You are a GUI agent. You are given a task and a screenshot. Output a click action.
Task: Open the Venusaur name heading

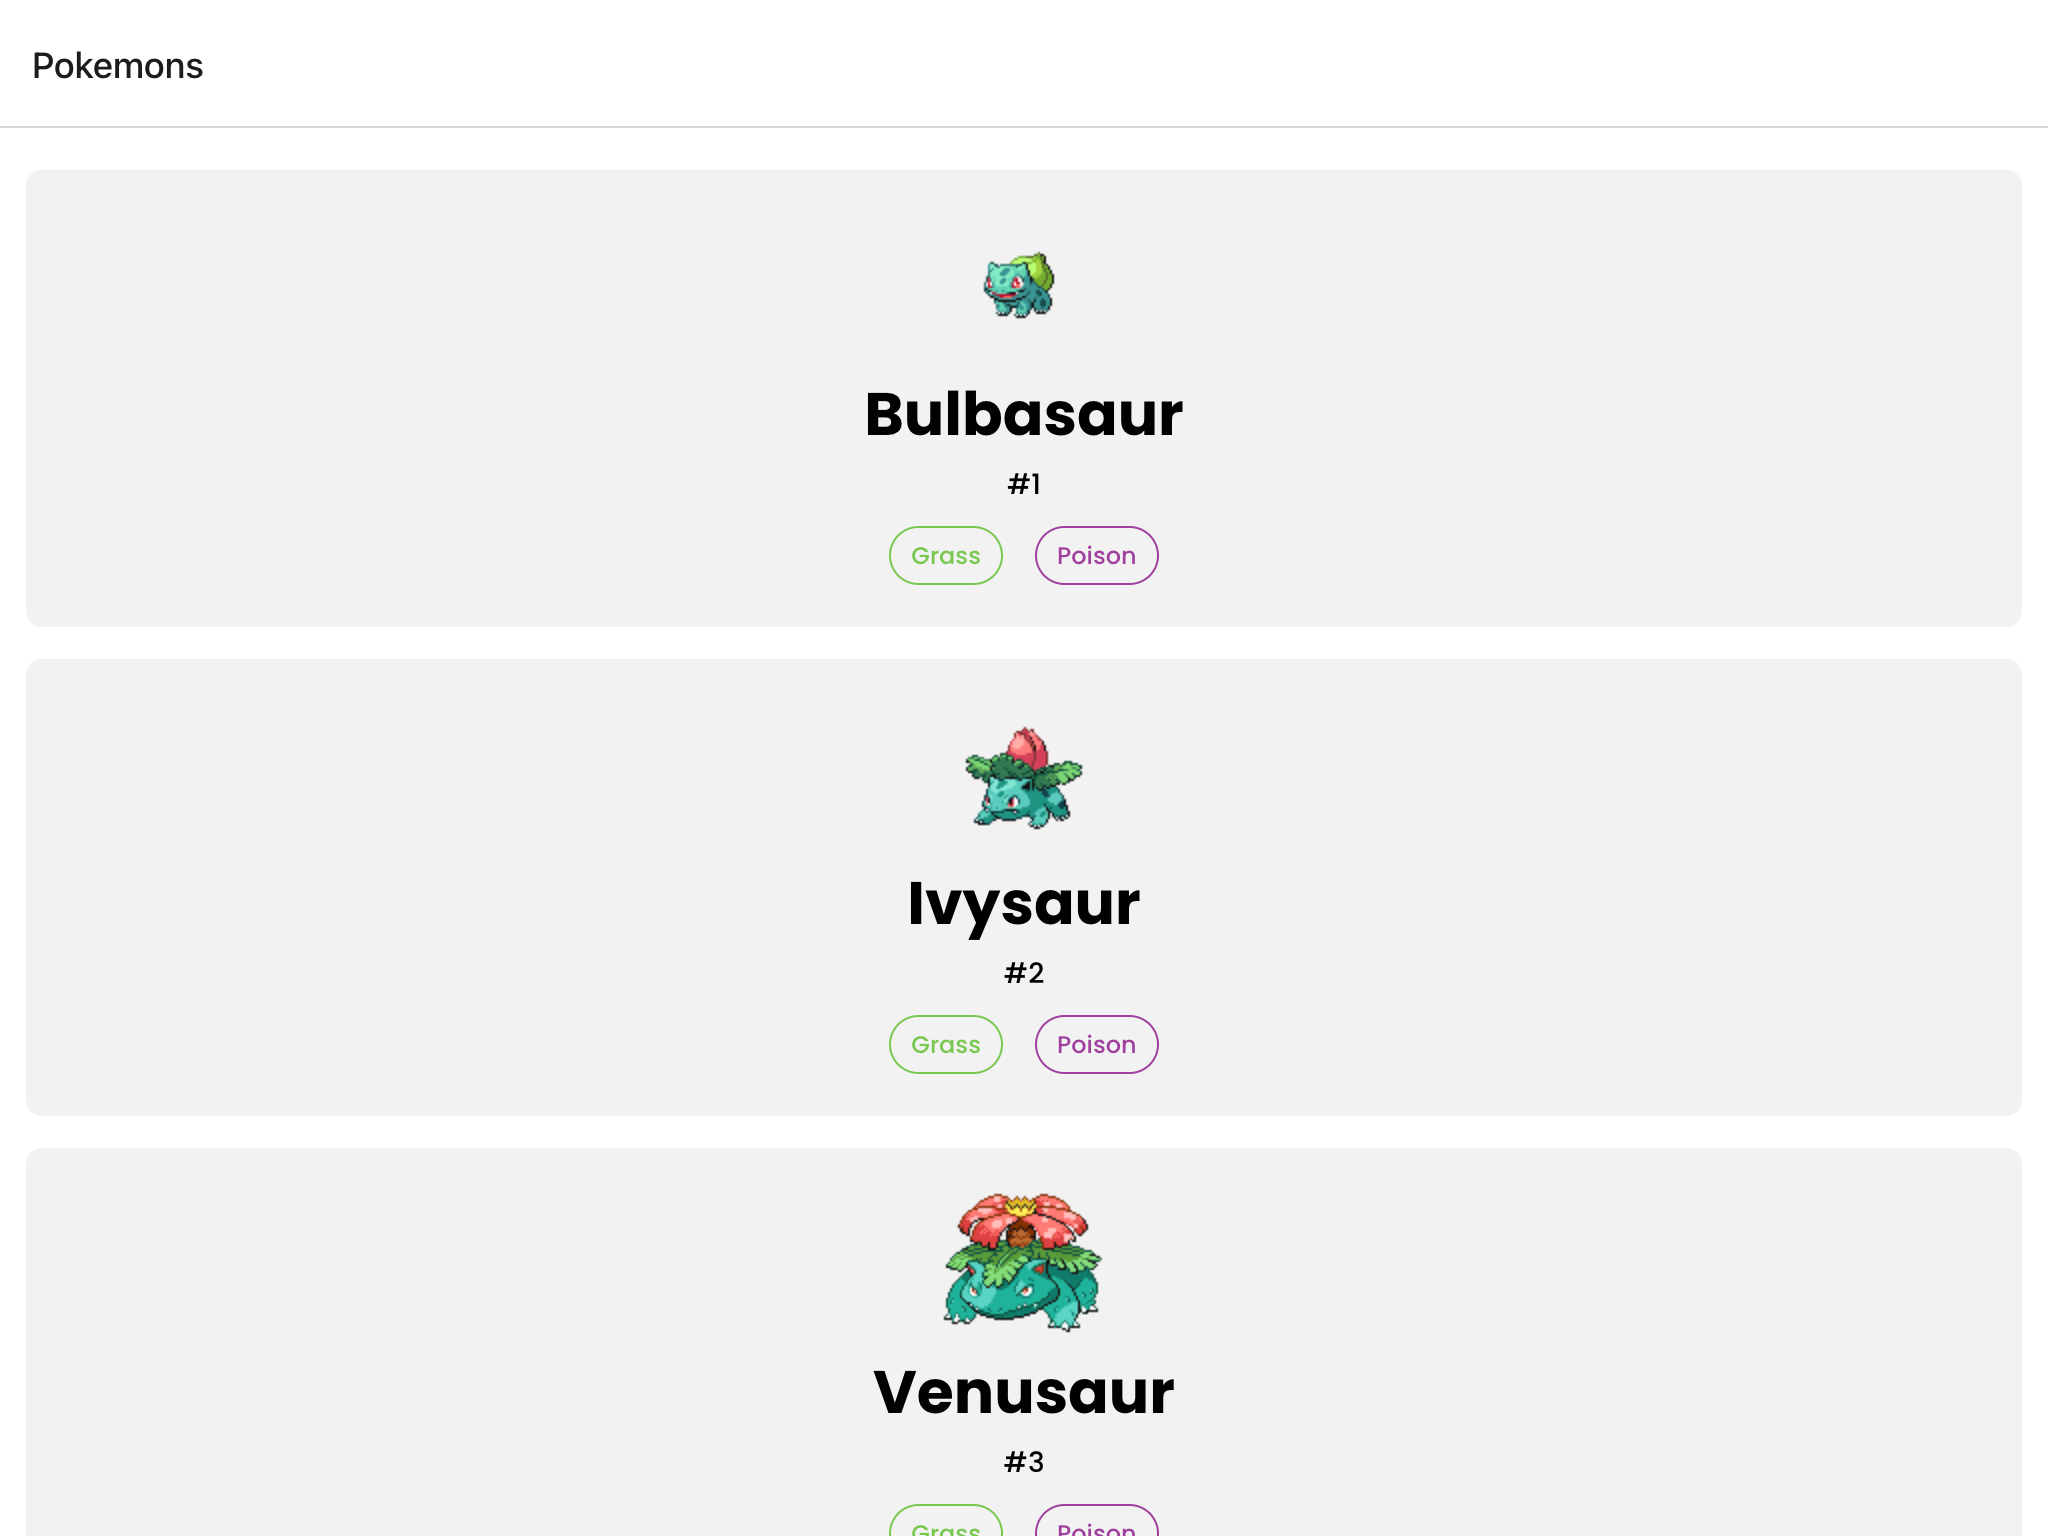point(1023,1392)
